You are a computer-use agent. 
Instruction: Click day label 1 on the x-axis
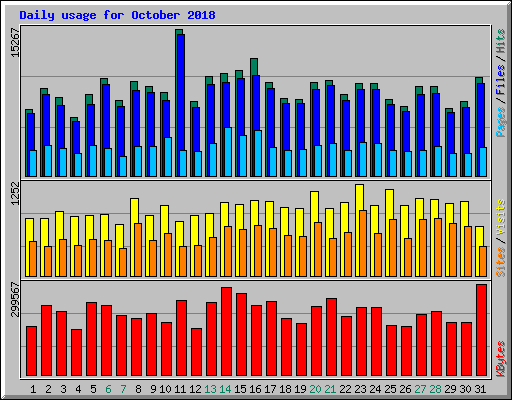(x=33, y=389)
